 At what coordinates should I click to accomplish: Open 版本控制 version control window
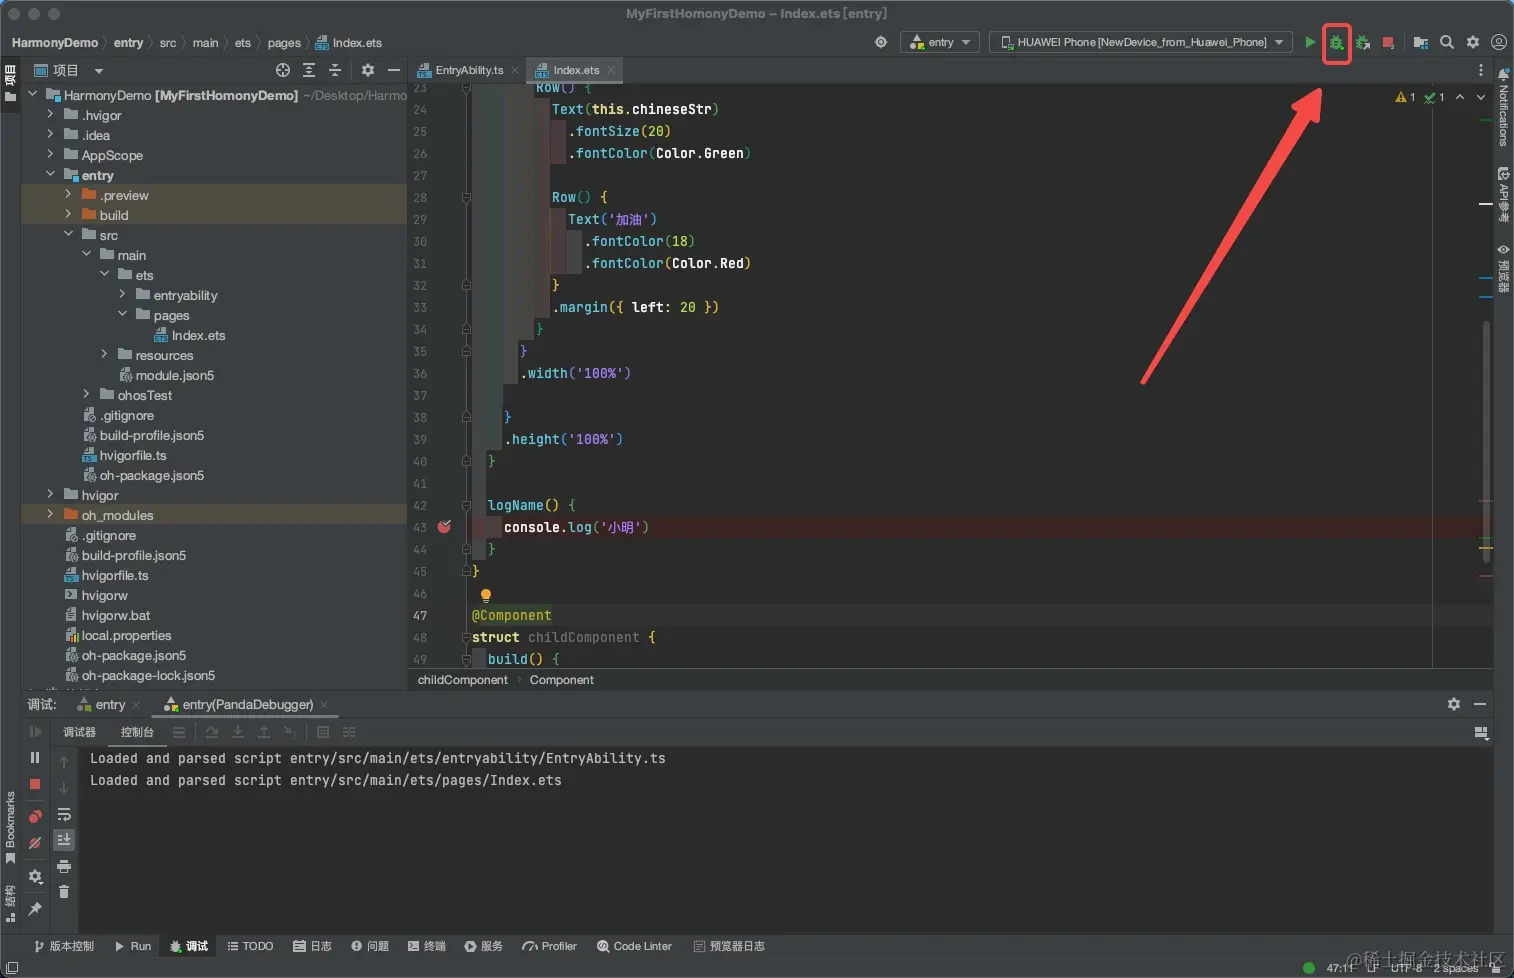[64, 946]
